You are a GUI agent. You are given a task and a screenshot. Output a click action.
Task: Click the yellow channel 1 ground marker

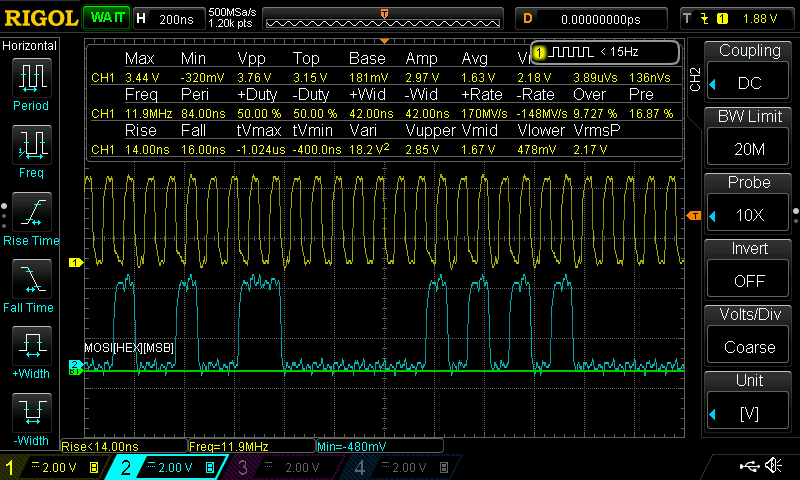pyautogui.click(x=76, y=262)
